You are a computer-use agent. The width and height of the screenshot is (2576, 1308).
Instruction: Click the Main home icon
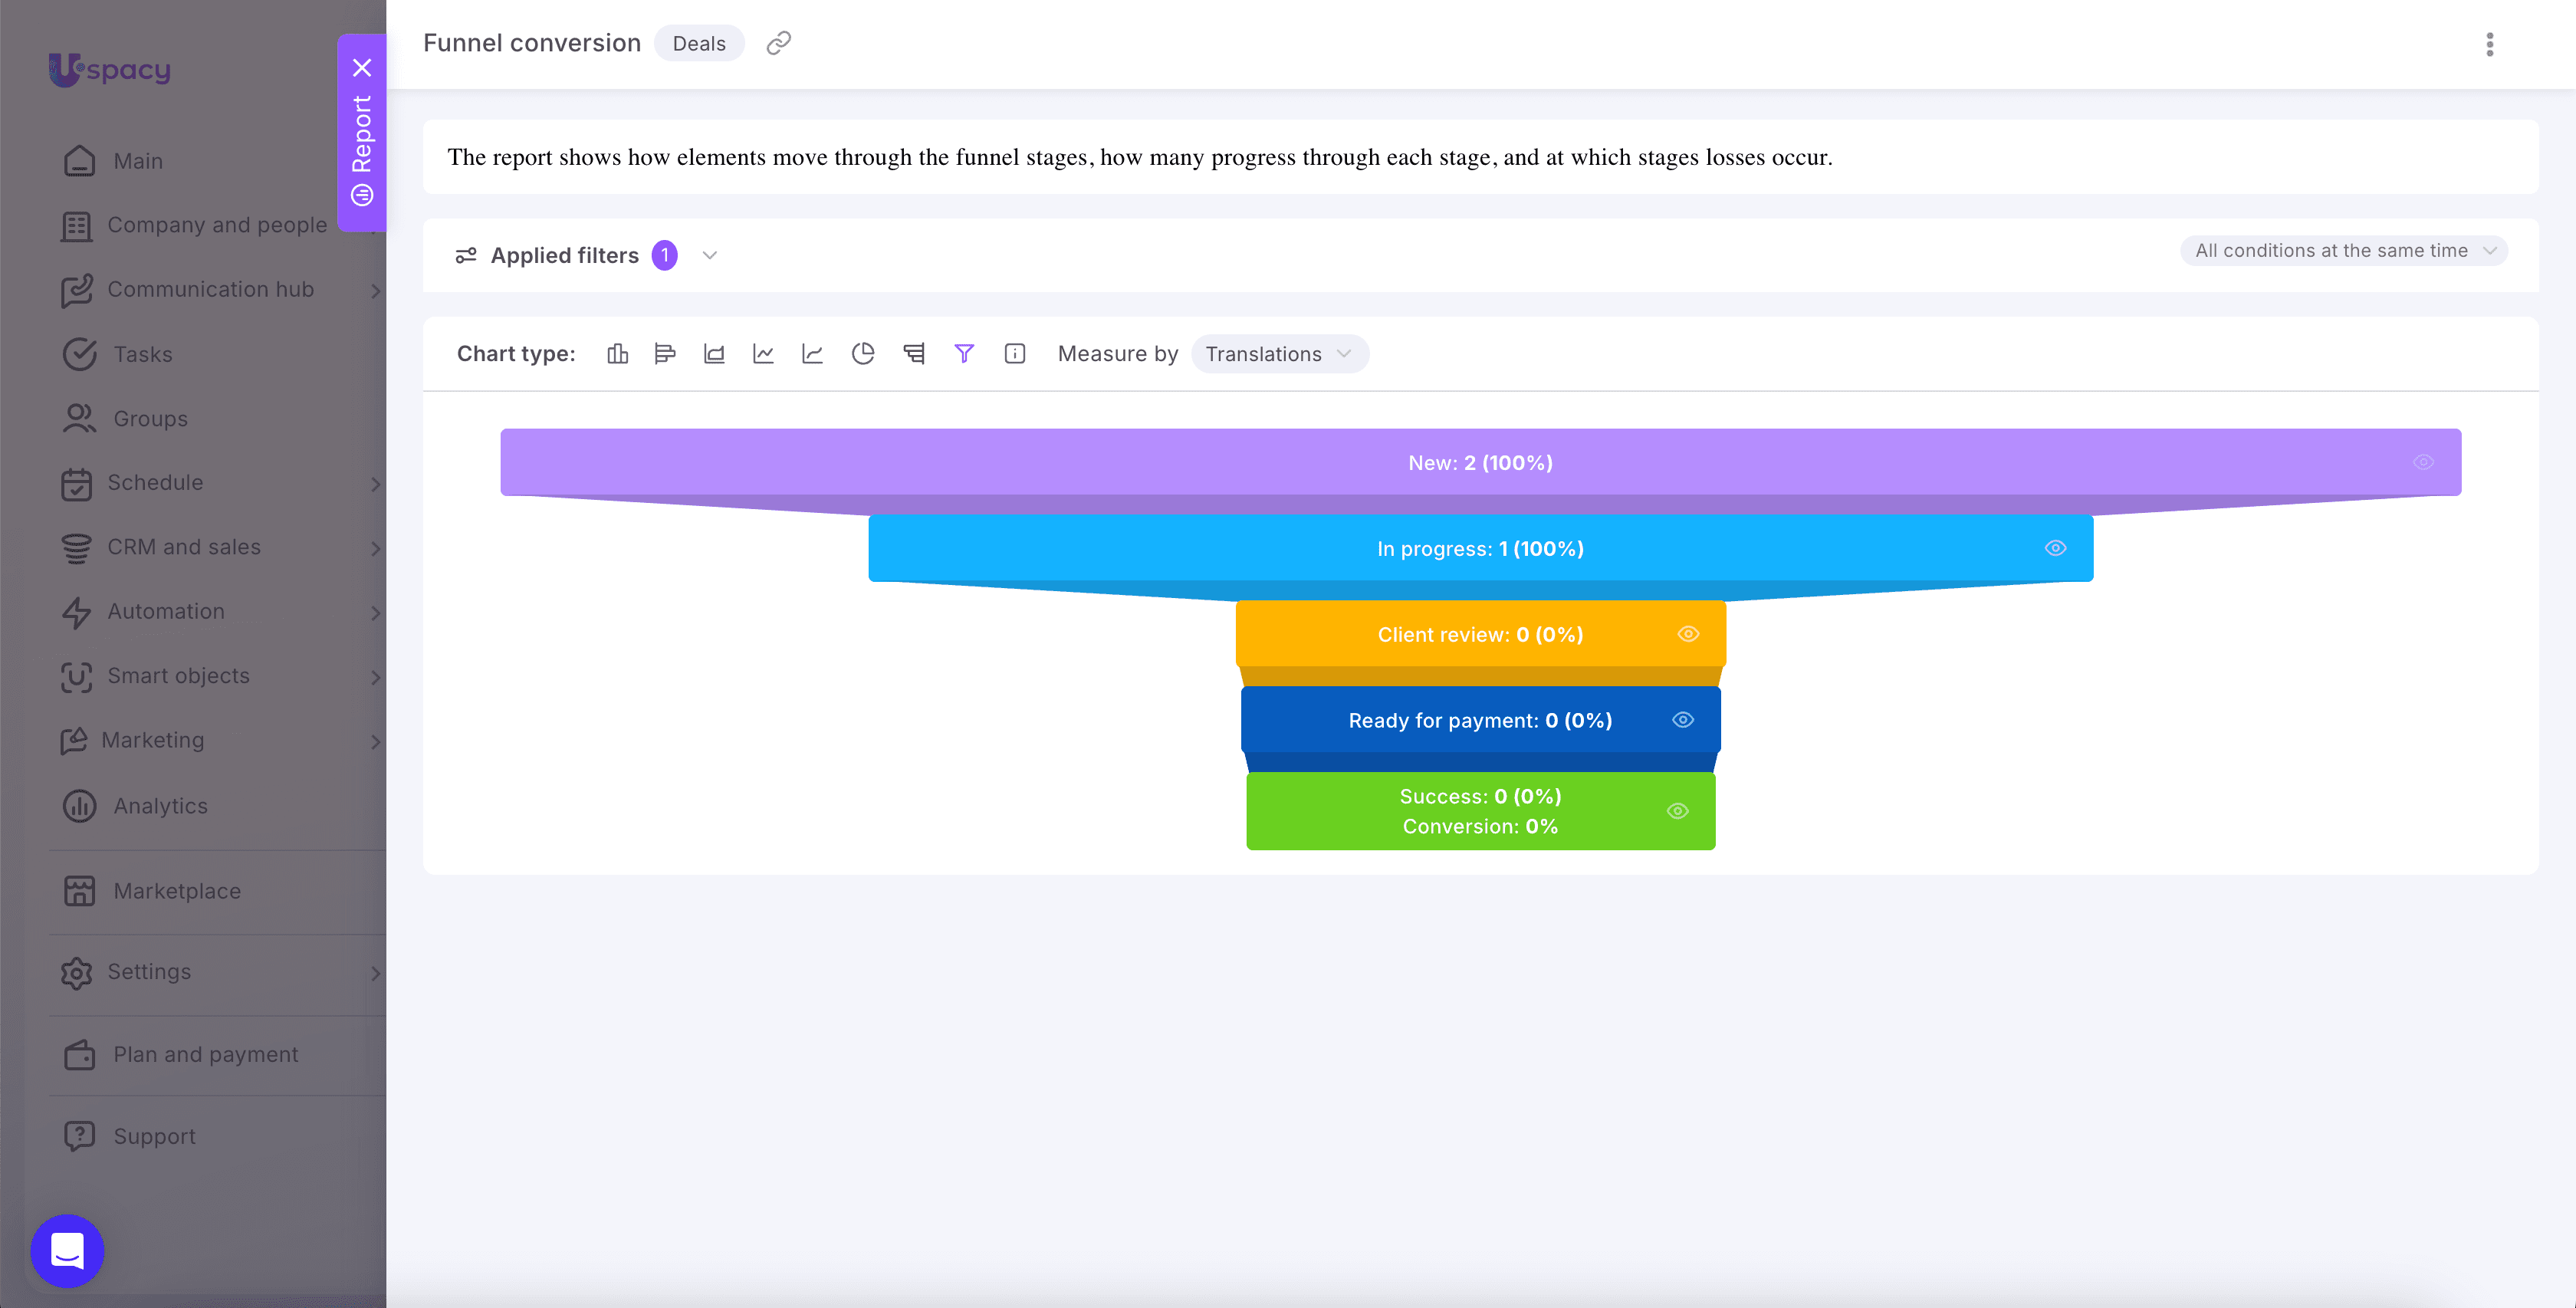[79, 161]
